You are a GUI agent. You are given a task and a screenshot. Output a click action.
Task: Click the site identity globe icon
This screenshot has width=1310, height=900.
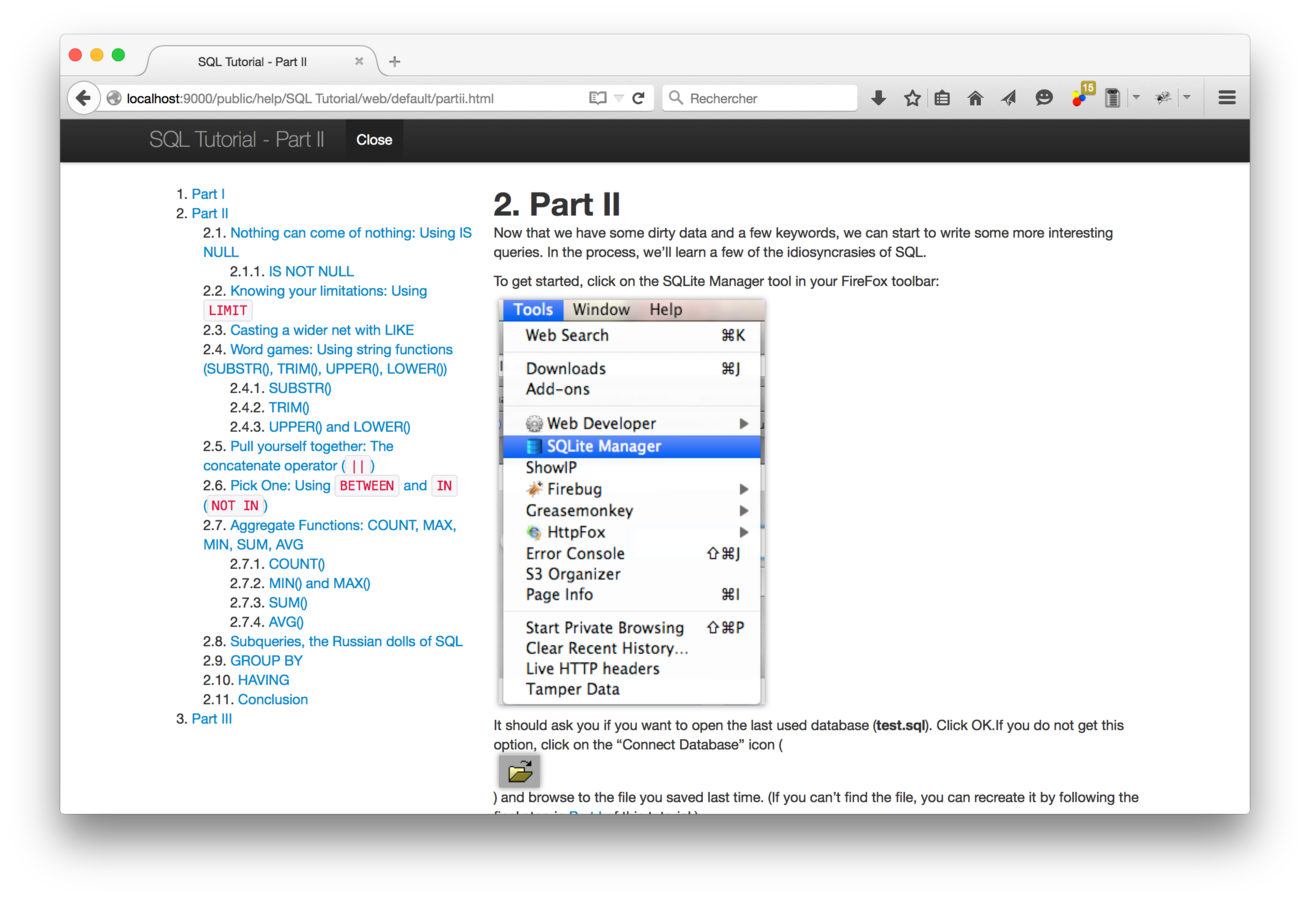pos(114,98)
